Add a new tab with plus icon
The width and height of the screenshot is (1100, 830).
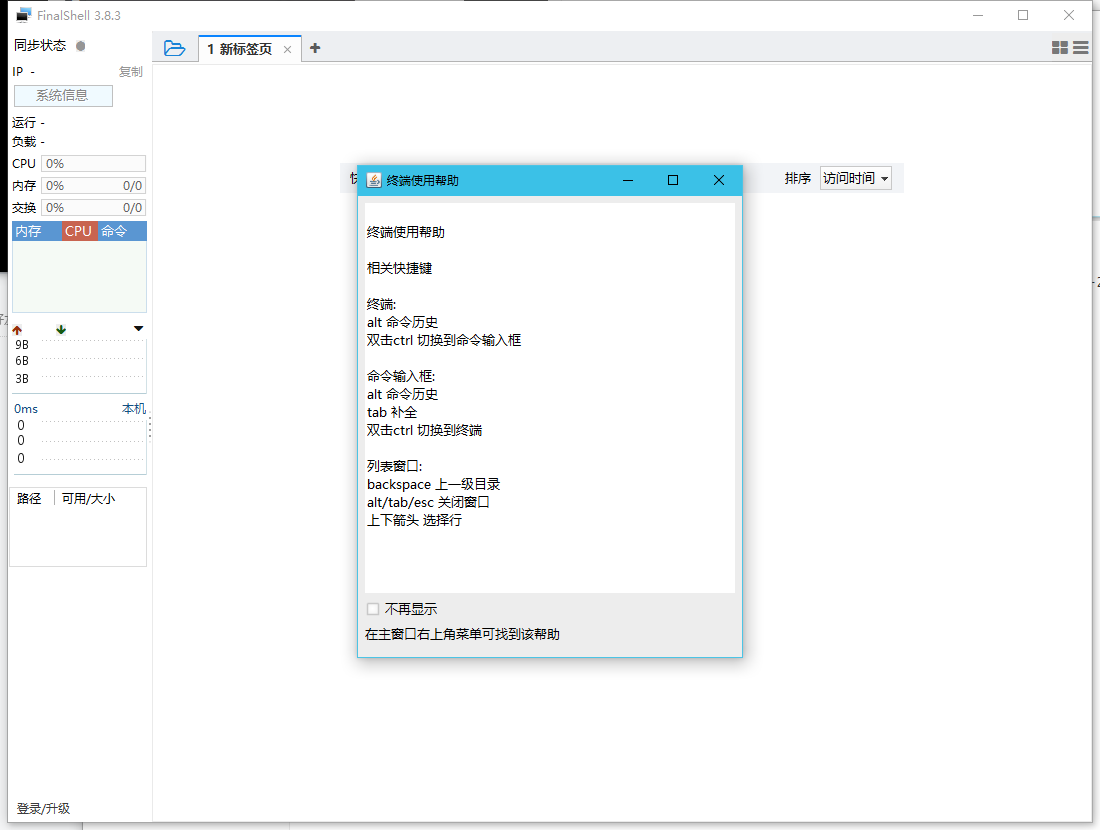315,48
